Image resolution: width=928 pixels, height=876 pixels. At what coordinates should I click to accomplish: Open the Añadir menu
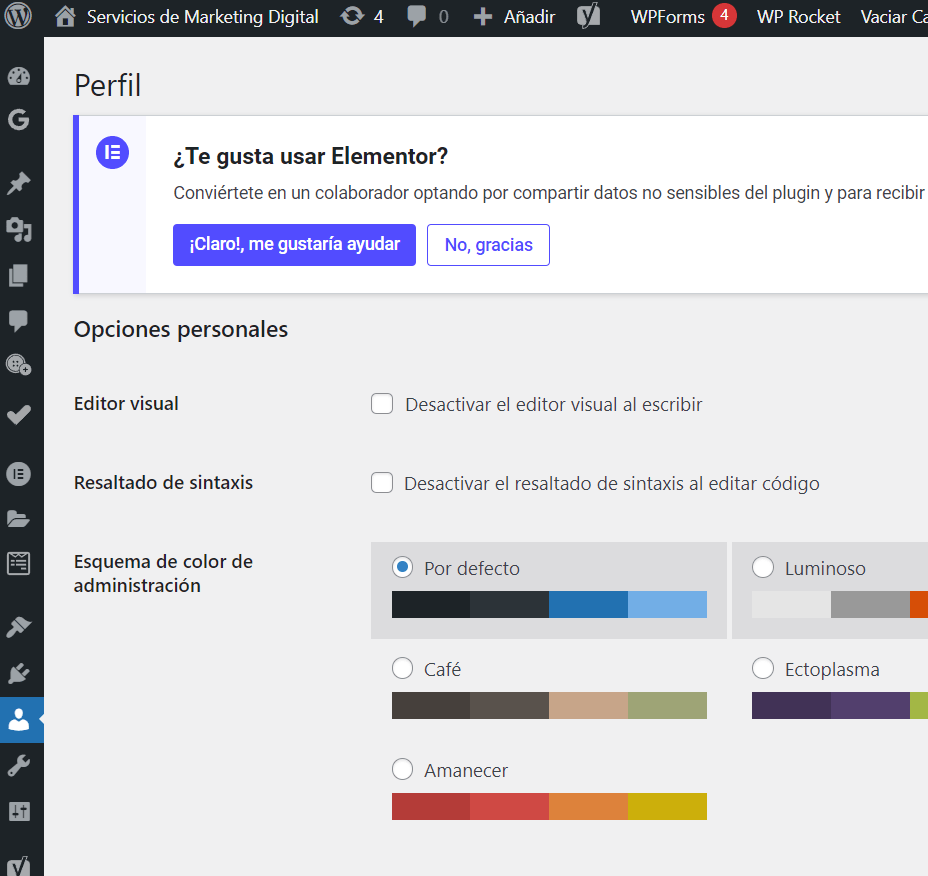point(529,17)
